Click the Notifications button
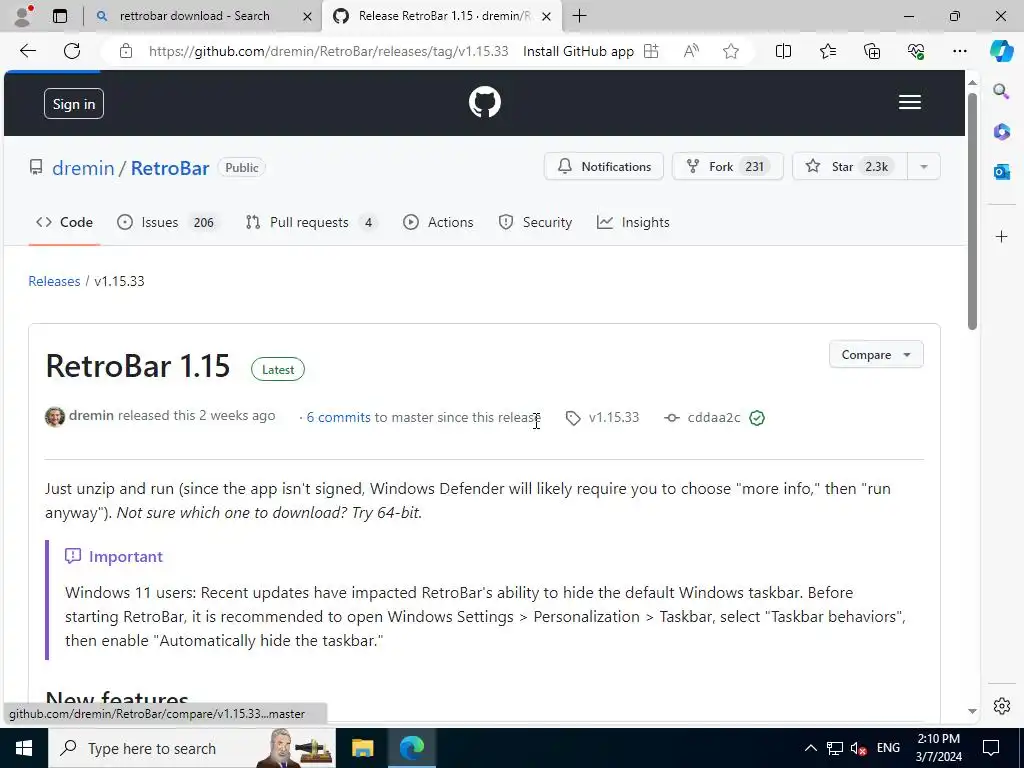The width and height of the screenshot is (1024, 768). click(603, 167)
